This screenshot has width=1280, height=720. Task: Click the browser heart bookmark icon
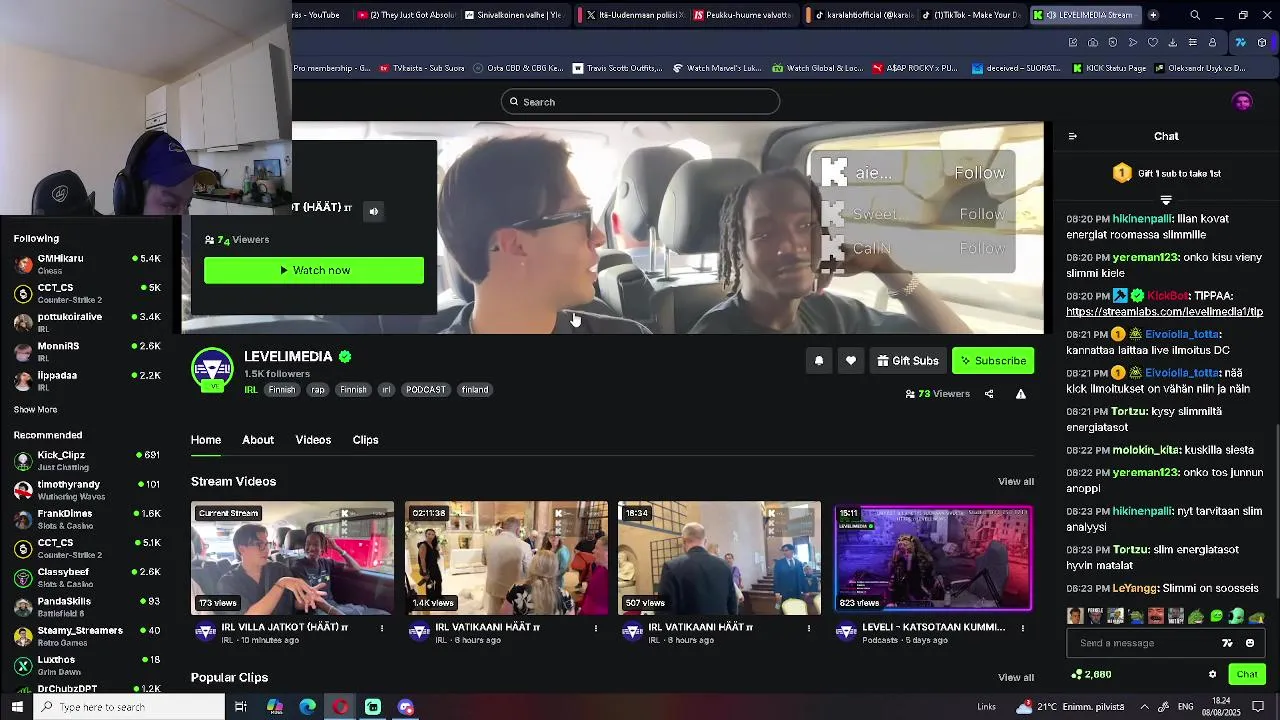(1153, 42)
